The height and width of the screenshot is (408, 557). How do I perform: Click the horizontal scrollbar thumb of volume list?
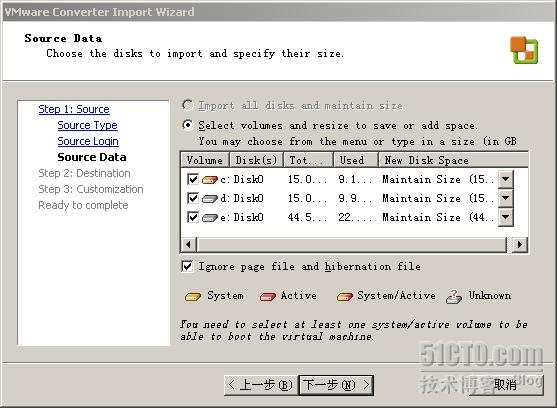click(351, 244)
